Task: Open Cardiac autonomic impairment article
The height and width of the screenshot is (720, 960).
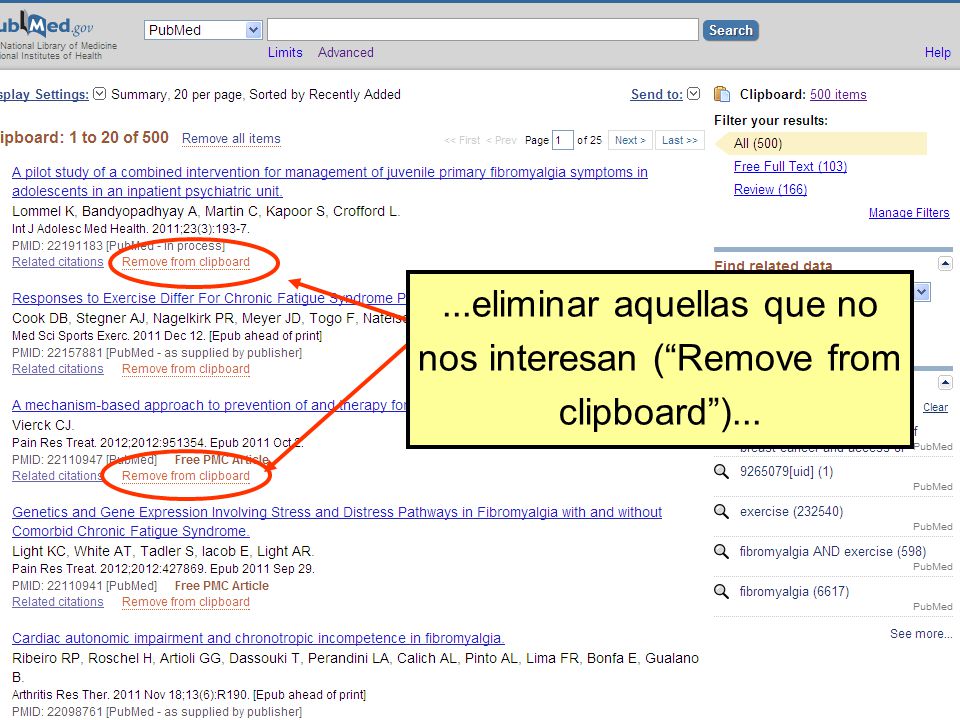Action: (258, 638)
